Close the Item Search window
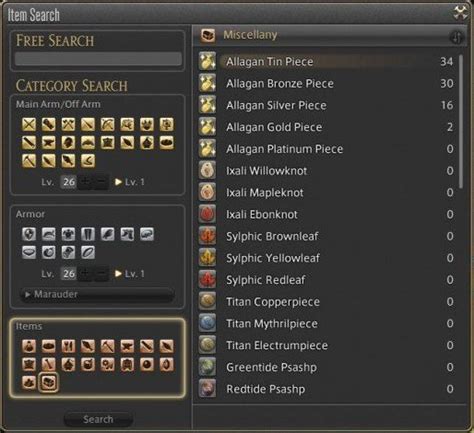 460,13
